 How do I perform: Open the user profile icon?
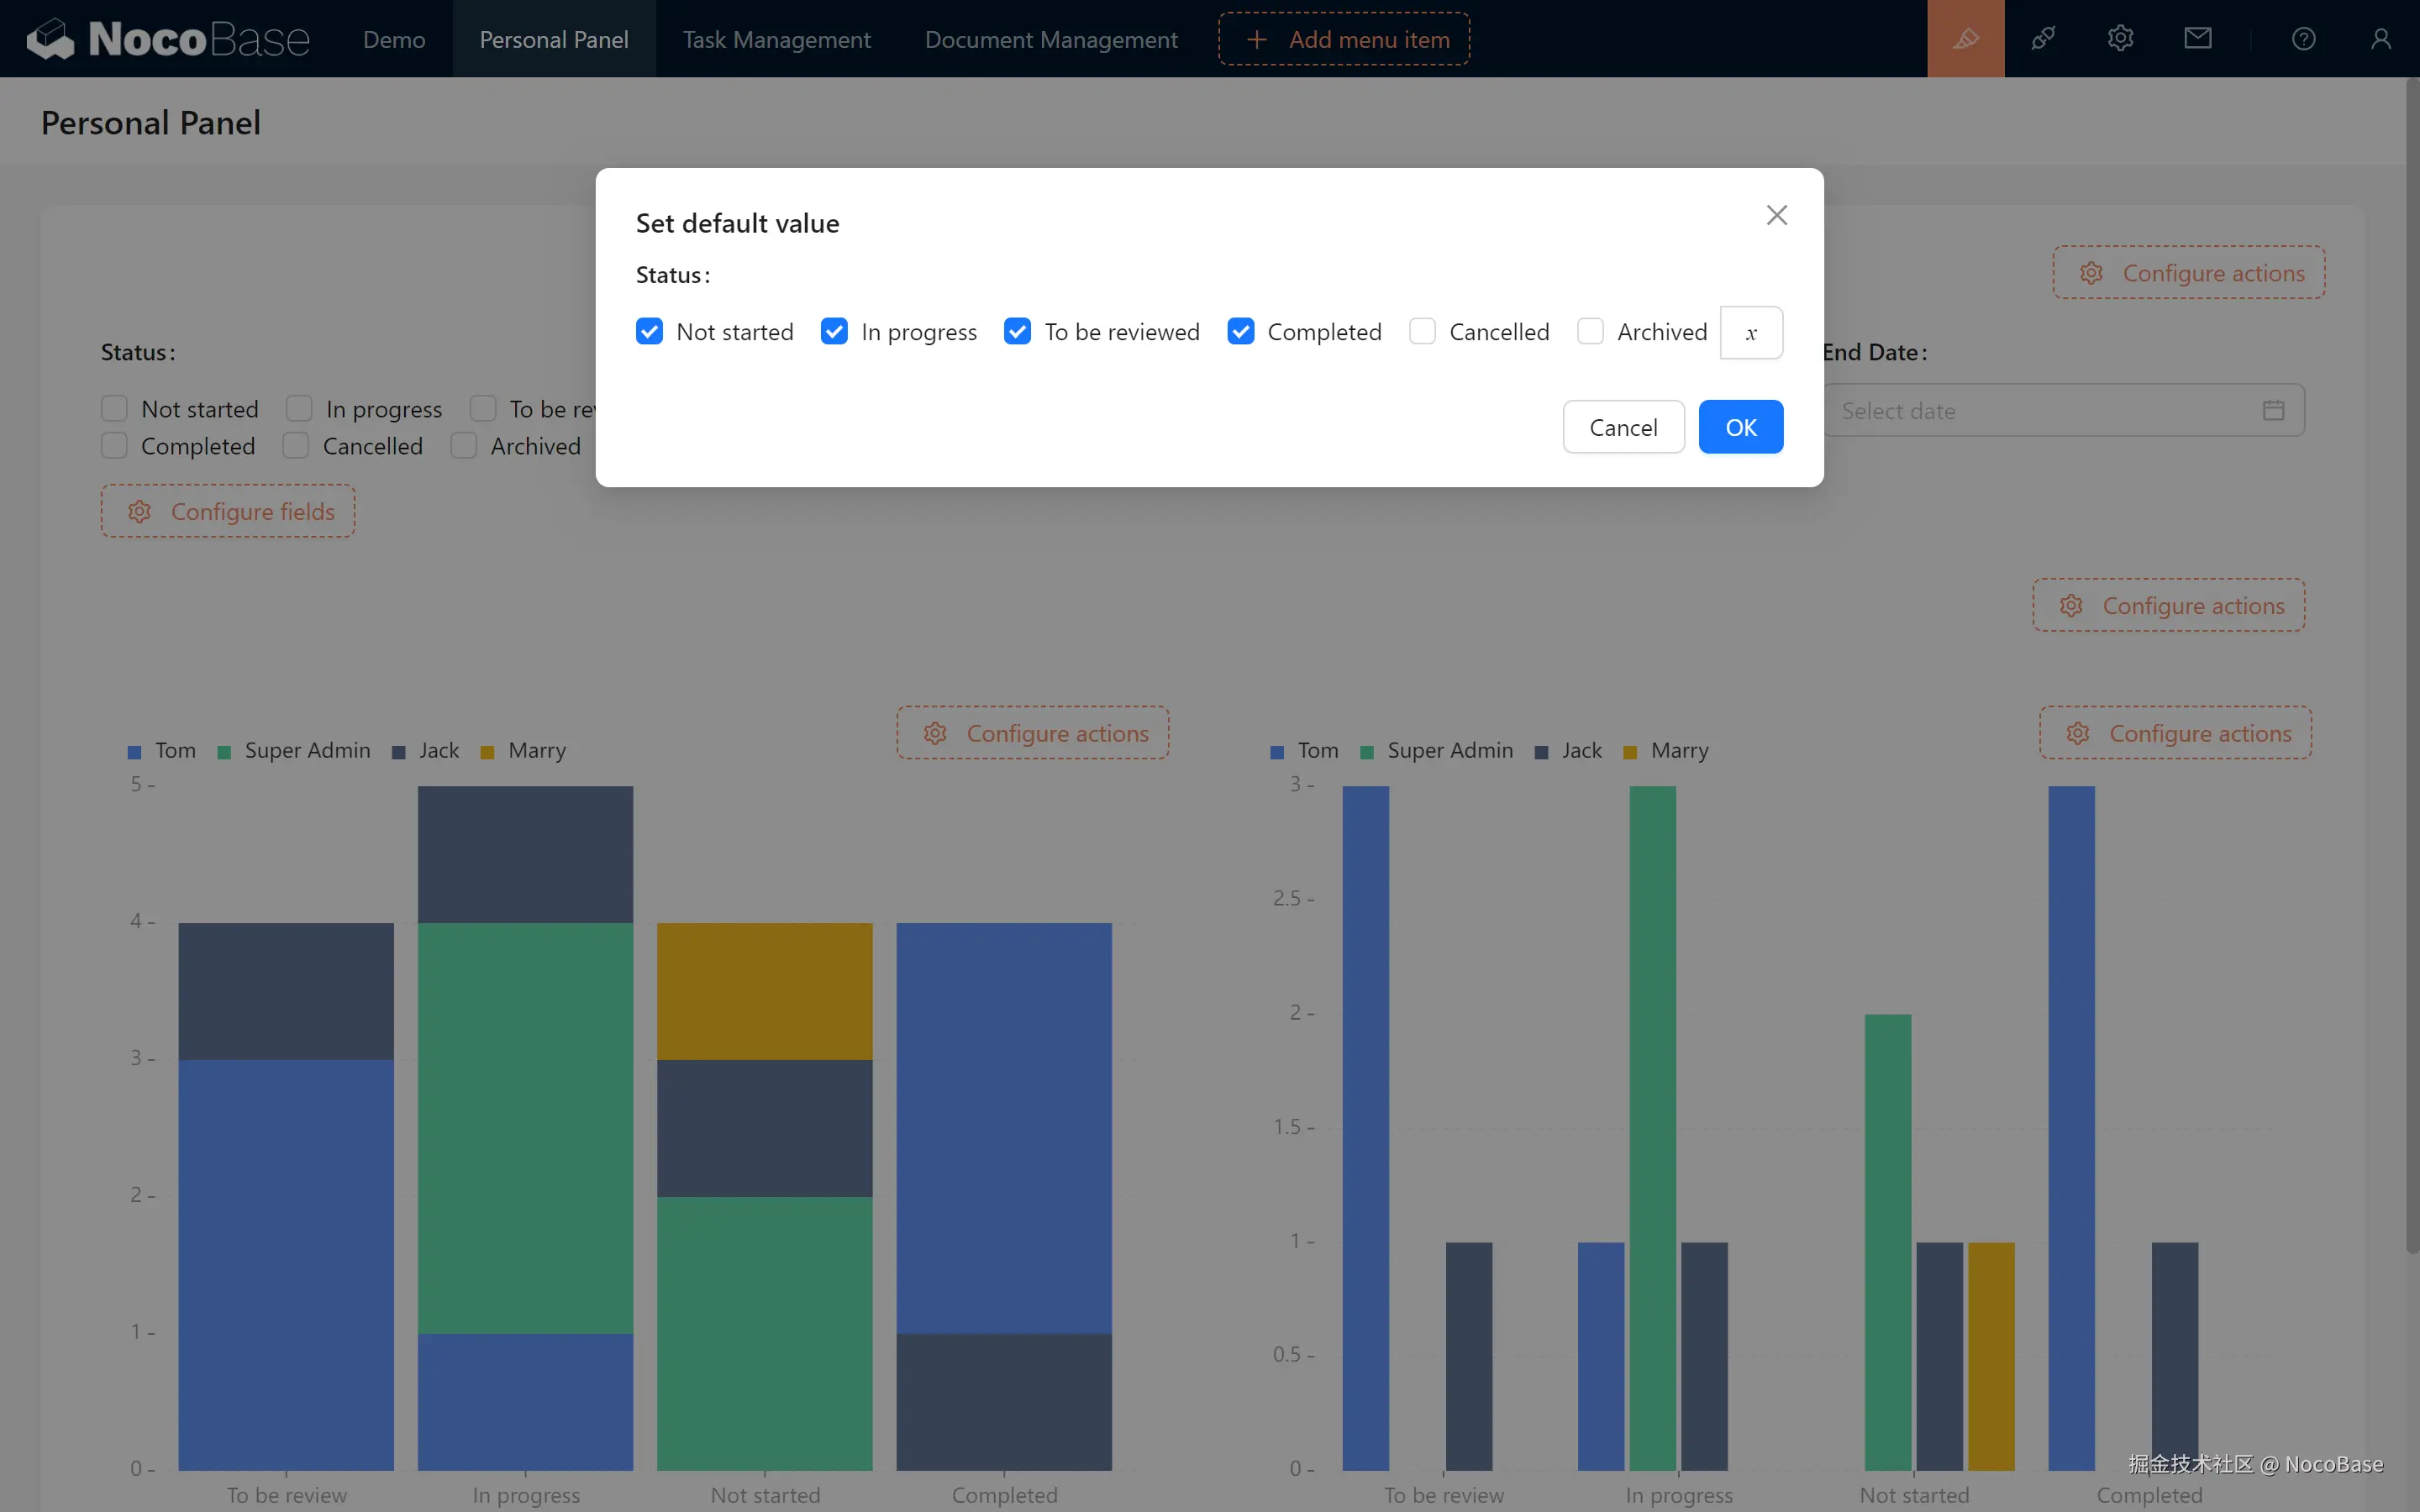2380,39
